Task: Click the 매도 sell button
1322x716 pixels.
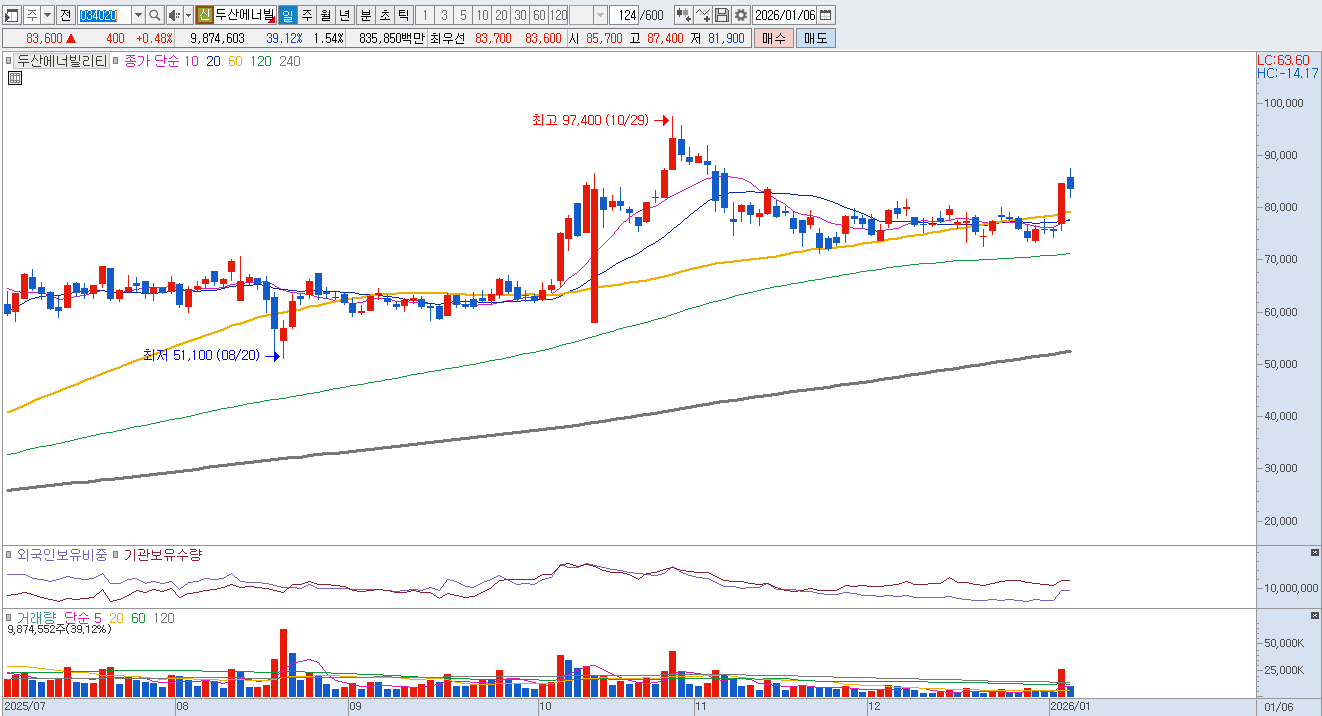Action: (815, 38)
